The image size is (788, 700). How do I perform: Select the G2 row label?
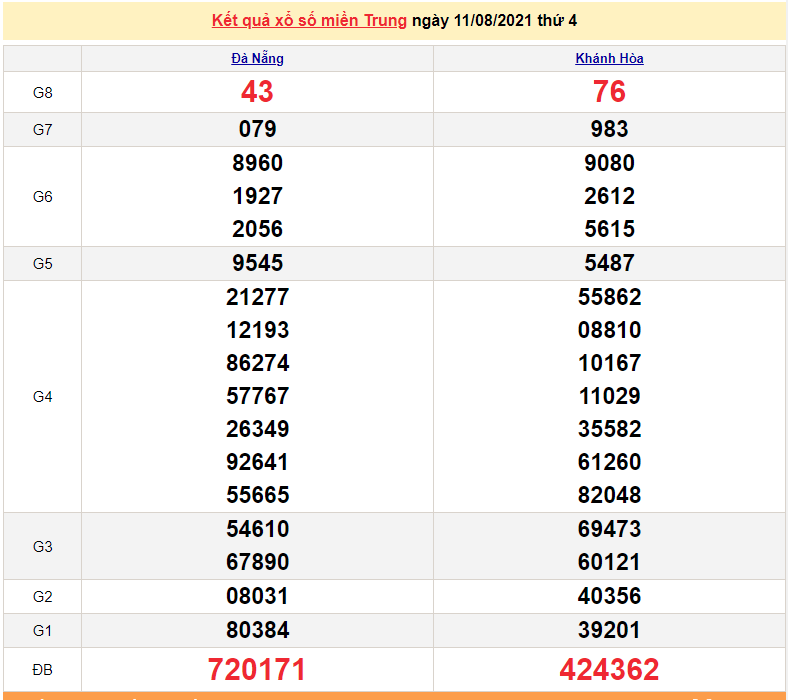[x=43, y=596]
